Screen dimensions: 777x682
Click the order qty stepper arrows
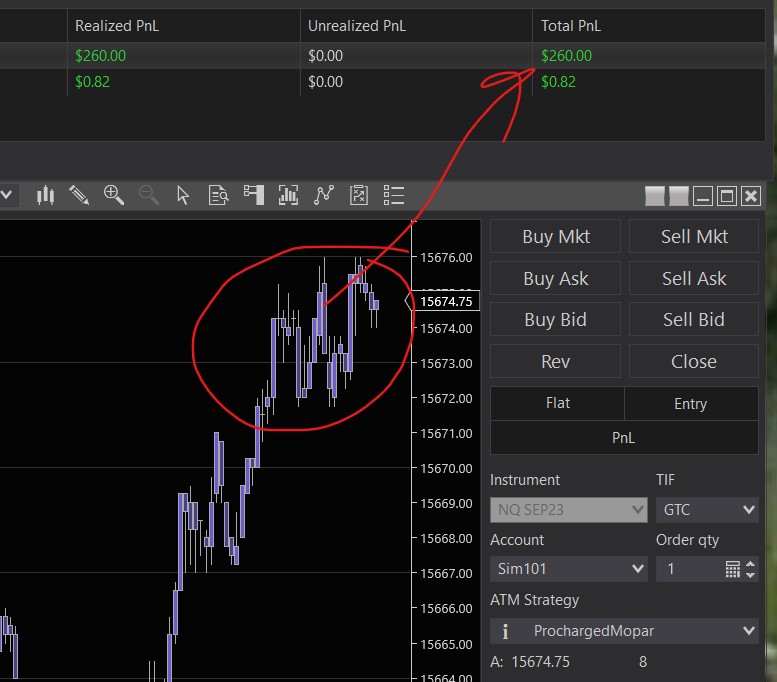point(750,569)
